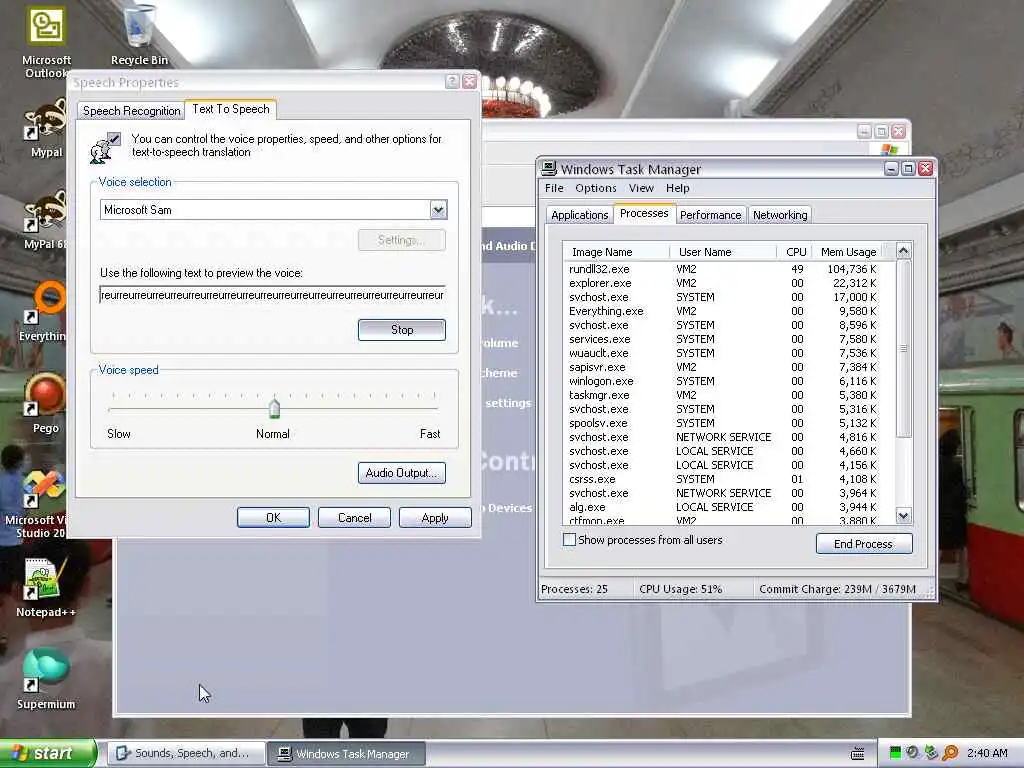The image size is (1024, 768).
Task: Select the sapisvr.exe process row
Action: click(723, 367)
